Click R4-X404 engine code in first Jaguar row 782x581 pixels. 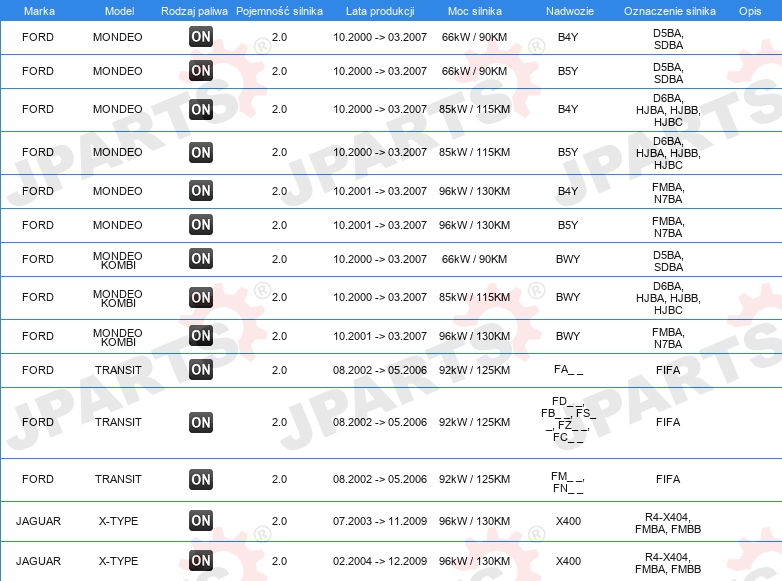point(668,517)
